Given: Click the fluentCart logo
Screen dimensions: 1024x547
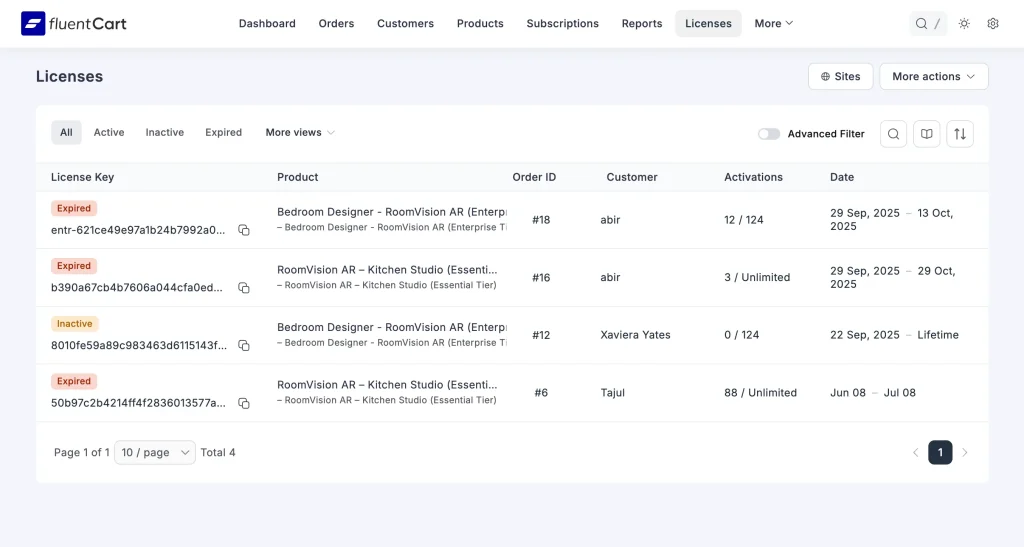Looking at the screenshot, I should point(73,23).
